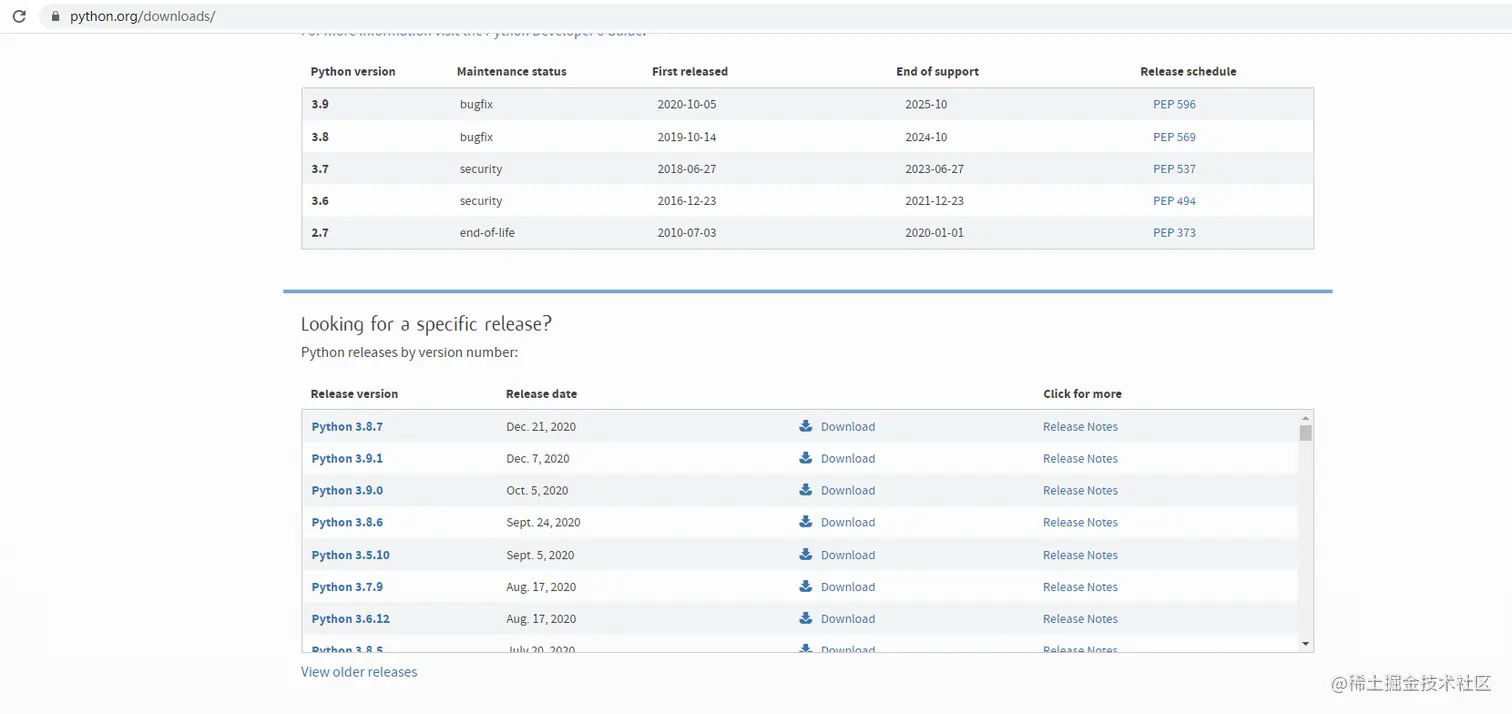Click download icon for Python 3.8.7
Screen dimensions: 1512x714
pyautogui.click(x=806, y=426)
